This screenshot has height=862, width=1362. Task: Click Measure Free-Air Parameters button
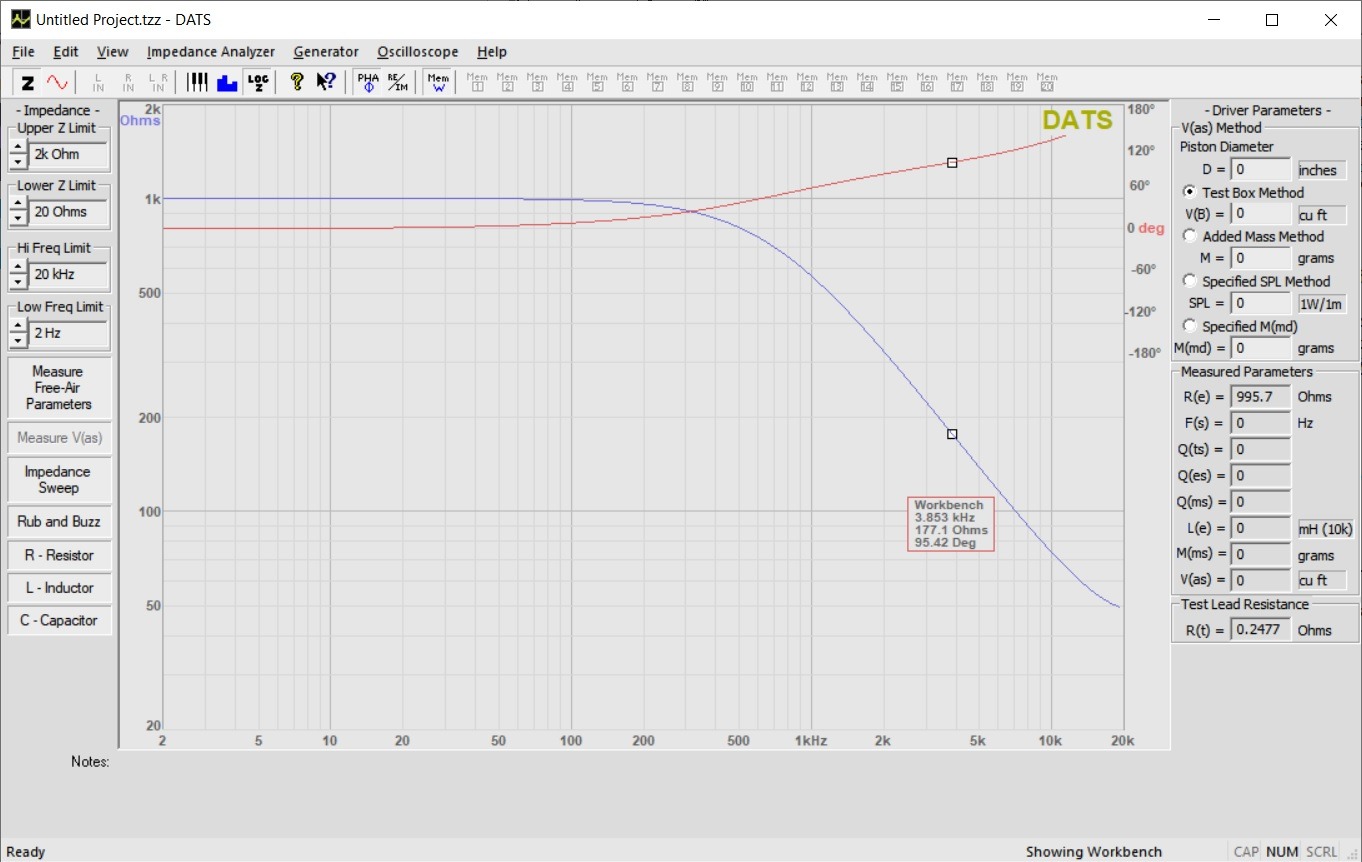[58, 388]
